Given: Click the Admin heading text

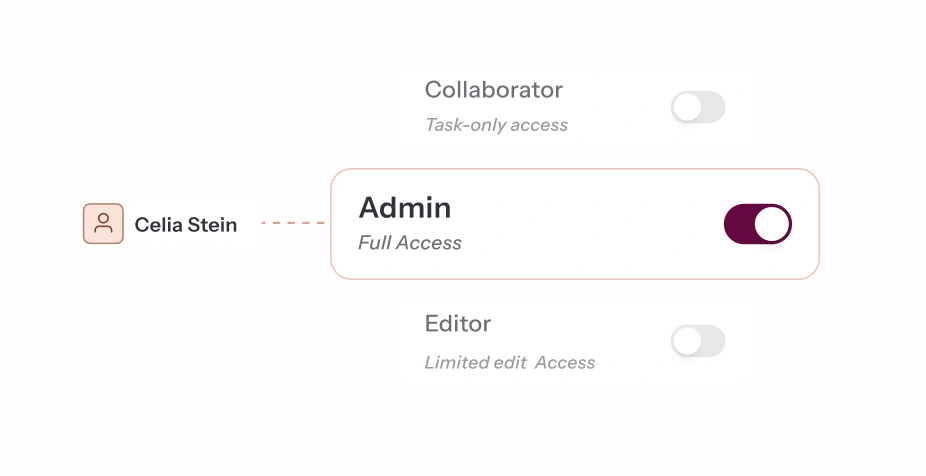Looking at the screenshot, I should 405,208.
